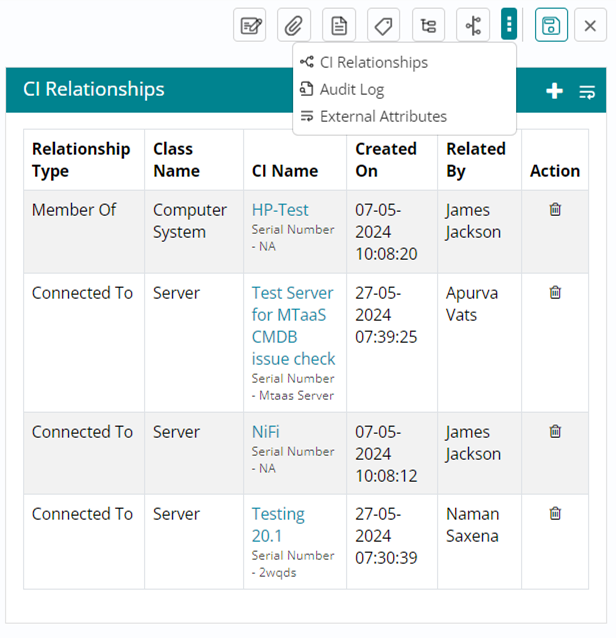The image size is (616, 638).
Task: Click the tag icon in toolbar
Action: (x=383, y=26)
